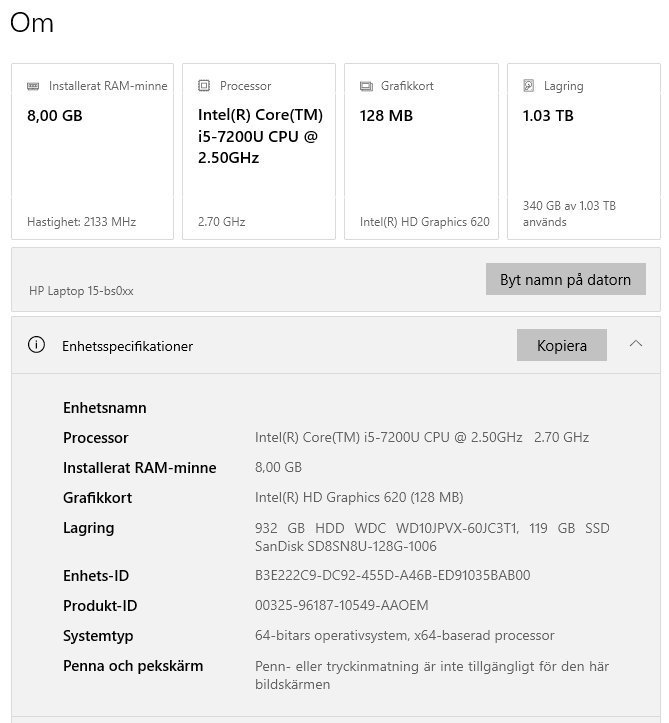Viewport: 669px width, 723px height.
Task: Click the RAM memory chip icon
Action: tap(34, 86)
